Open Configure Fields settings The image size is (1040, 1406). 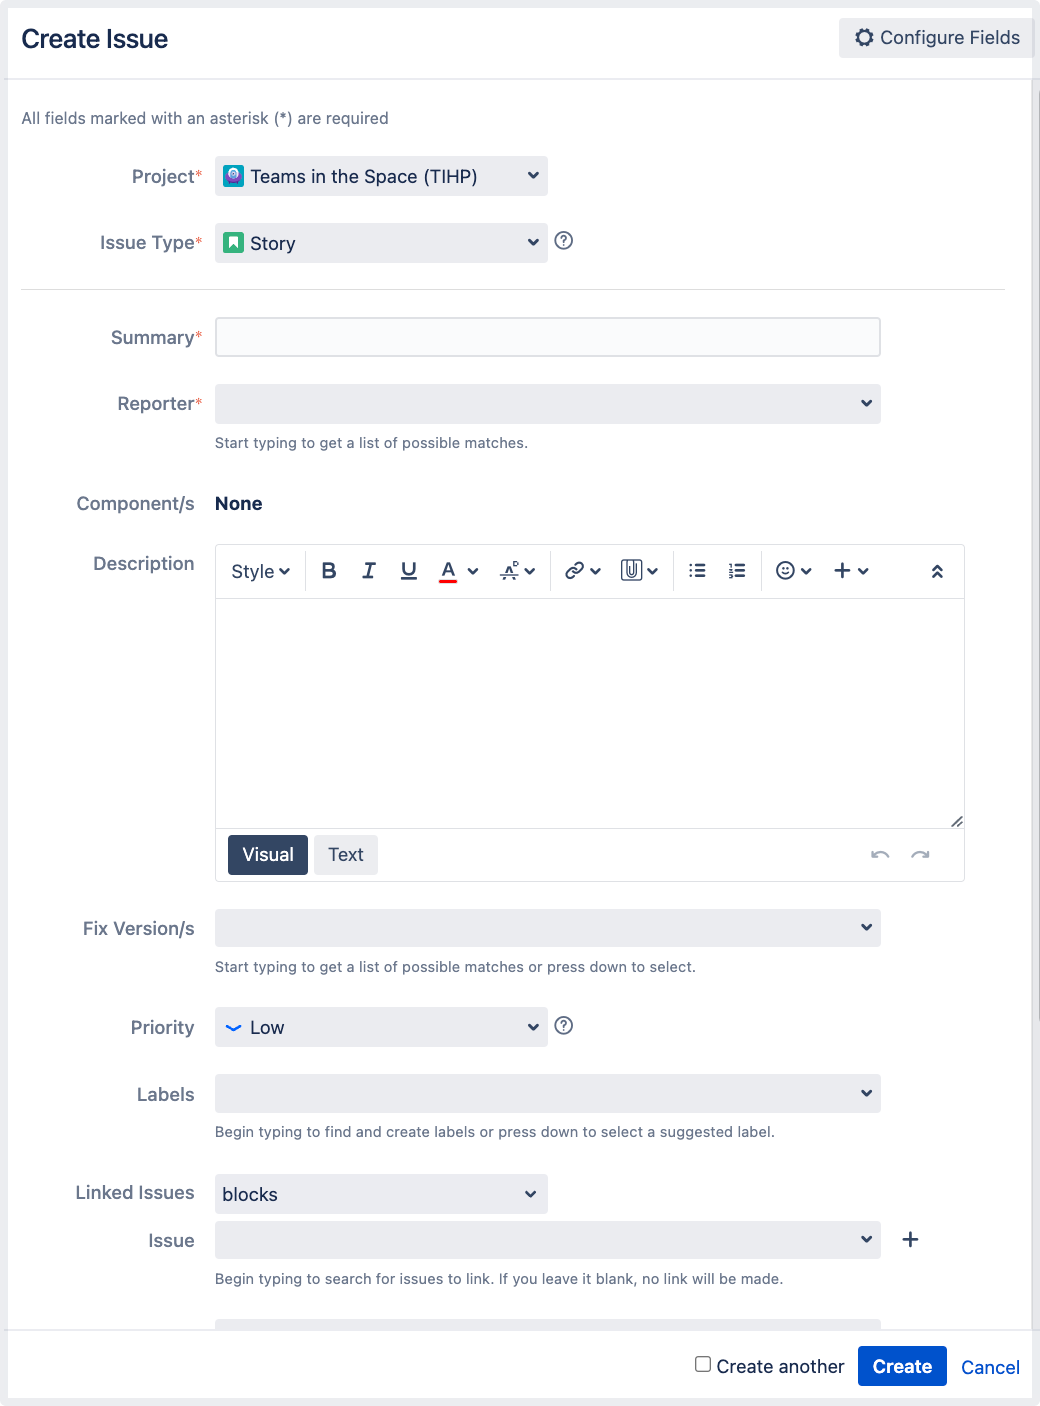click(936, 37)
